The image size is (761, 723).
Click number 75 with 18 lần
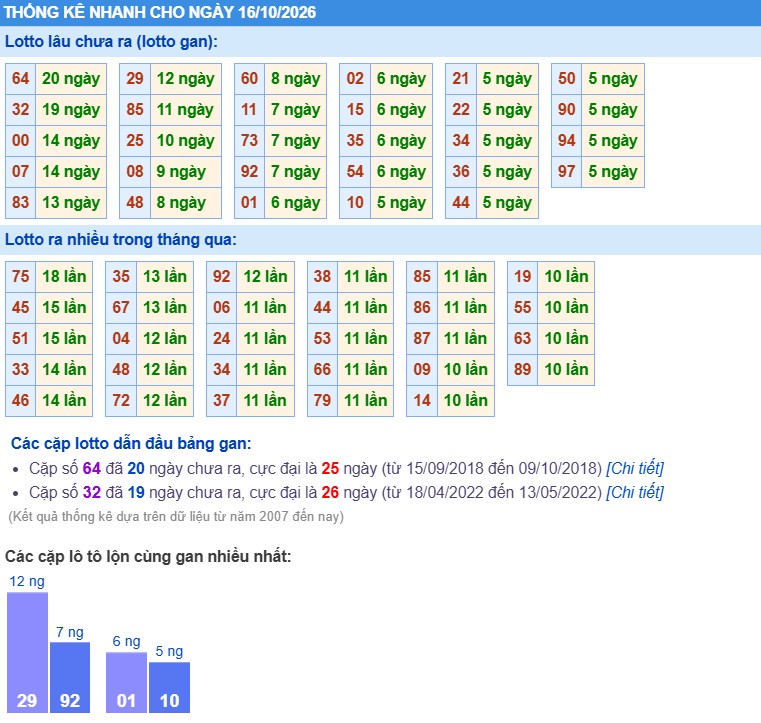pos(20,277)
